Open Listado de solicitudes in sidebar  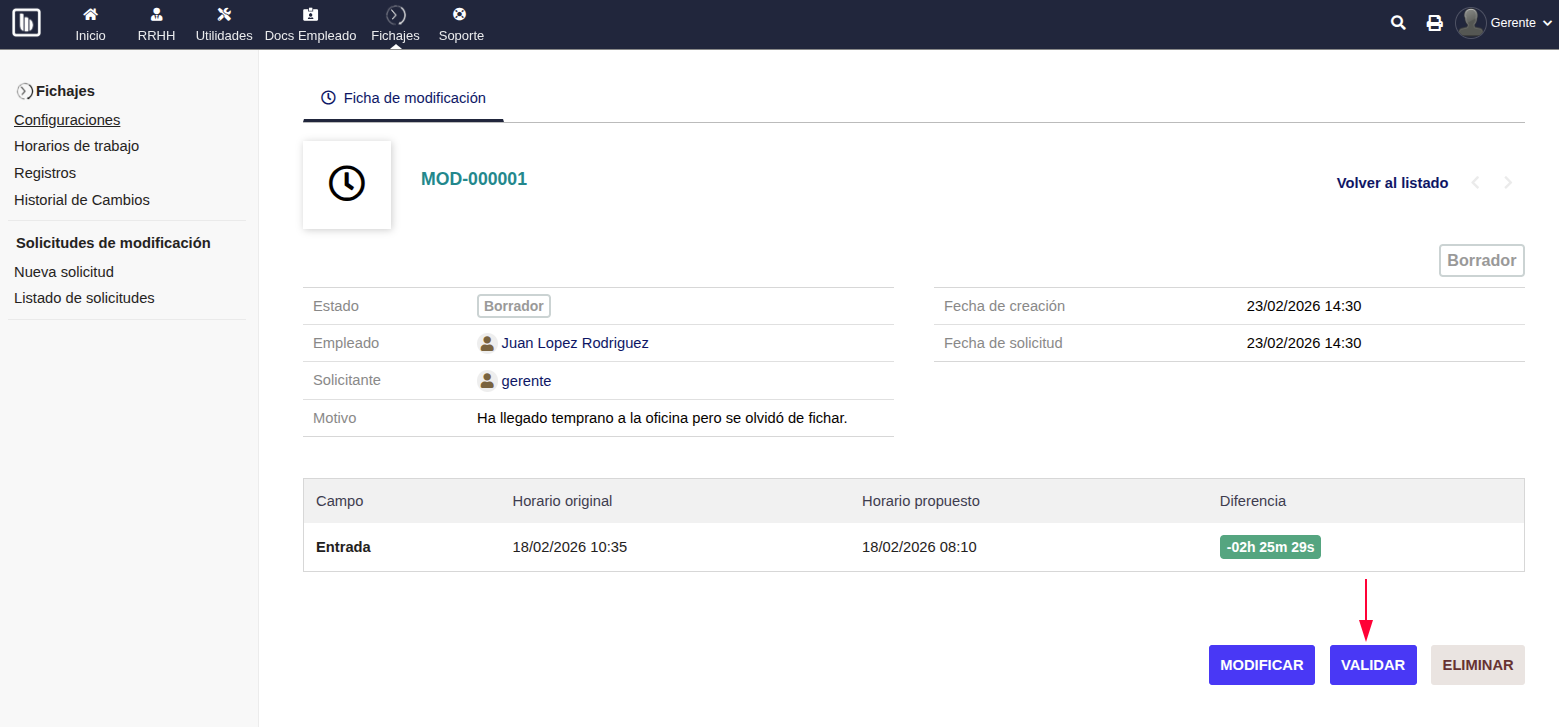[x=84, y=298]
